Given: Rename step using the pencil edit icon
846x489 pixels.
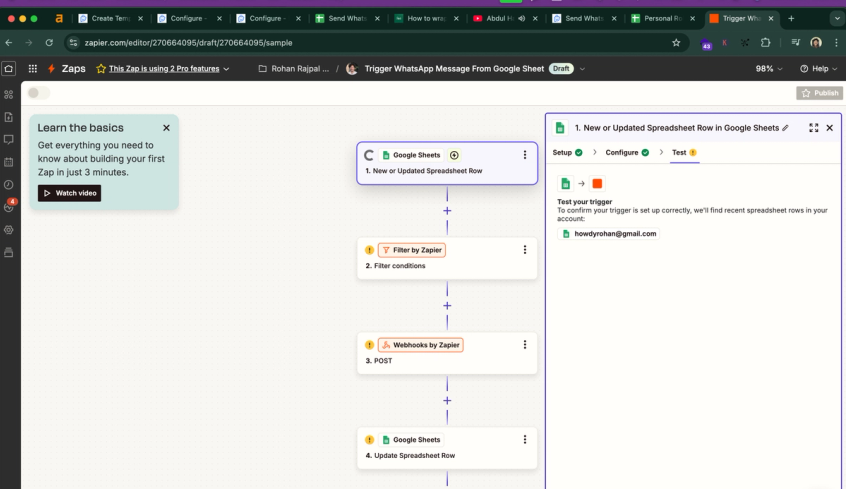Looking at the screenshot, I should pyautogui.click(x=786, y=128).
